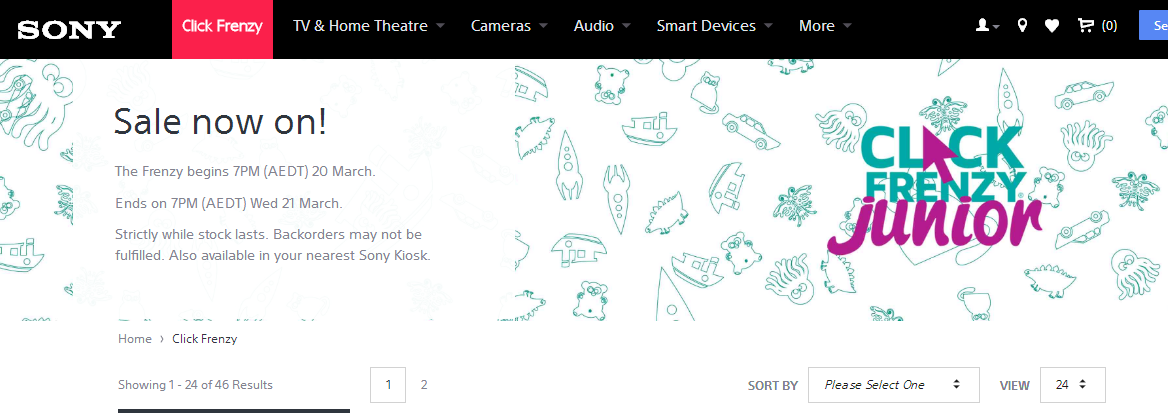Image resolution: width=1168 pixels, height=413 pixels.
Task: Open the store locator pin icon
Action: point(1022,26)
